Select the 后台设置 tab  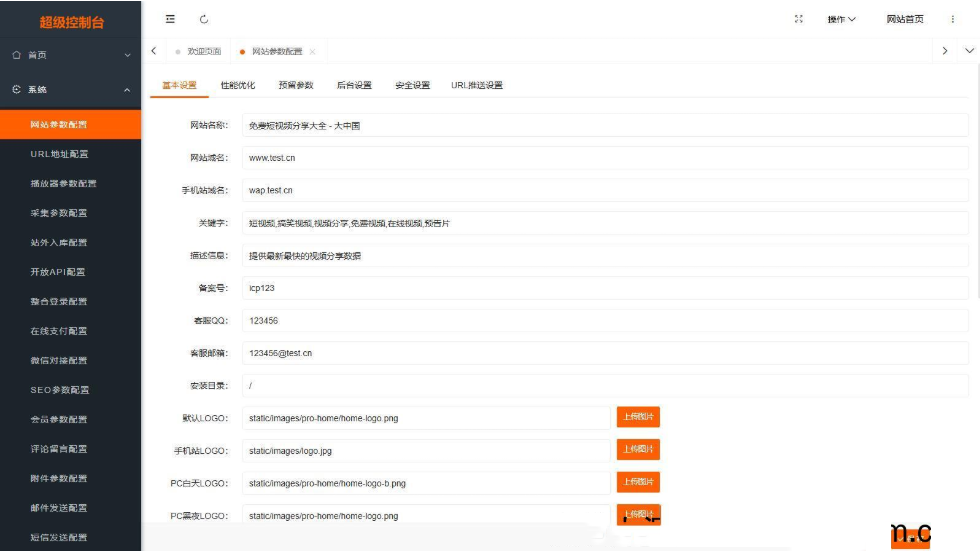(354, 85)
